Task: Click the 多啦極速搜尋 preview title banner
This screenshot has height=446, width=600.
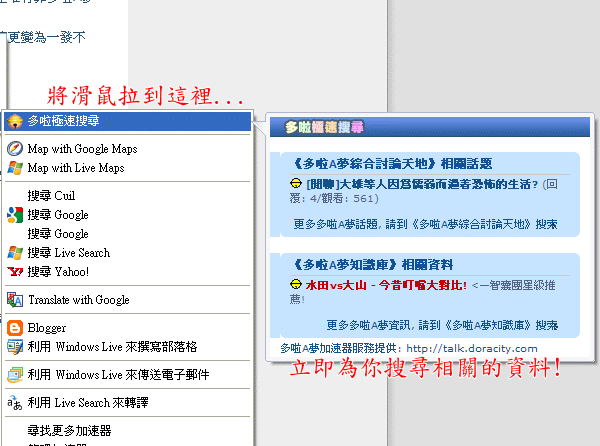Action: (430, 127)
